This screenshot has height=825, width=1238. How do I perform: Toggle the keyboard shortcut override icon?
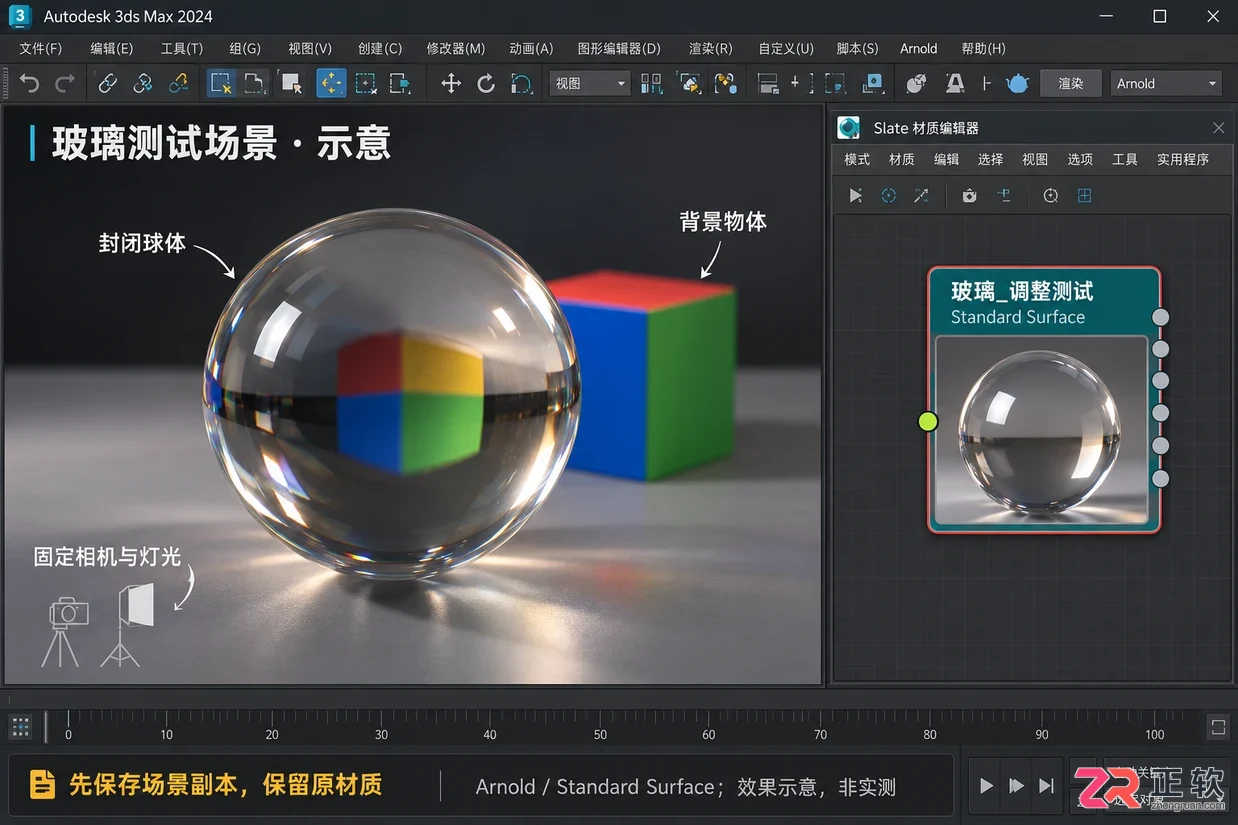725,84
